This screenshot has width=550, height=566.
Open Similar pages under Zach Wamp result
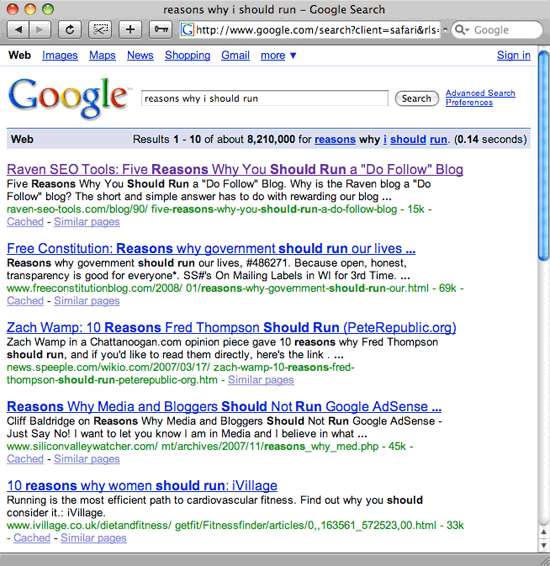[x=261, y=380]
